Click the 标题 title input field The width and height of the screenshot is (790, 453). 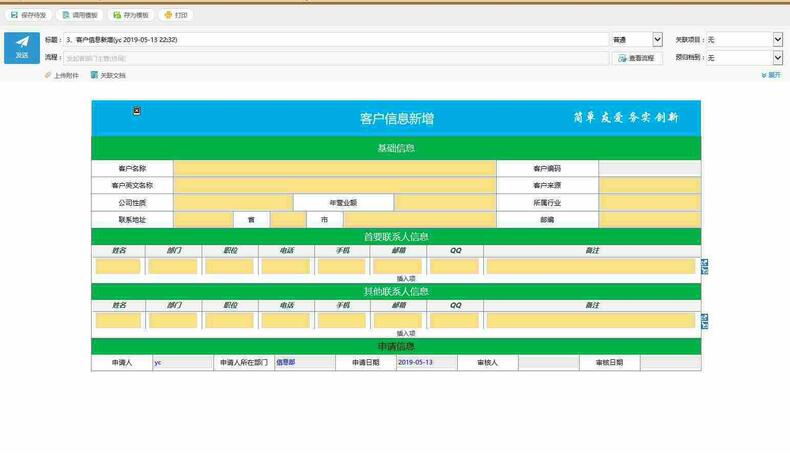click(336, 39)
